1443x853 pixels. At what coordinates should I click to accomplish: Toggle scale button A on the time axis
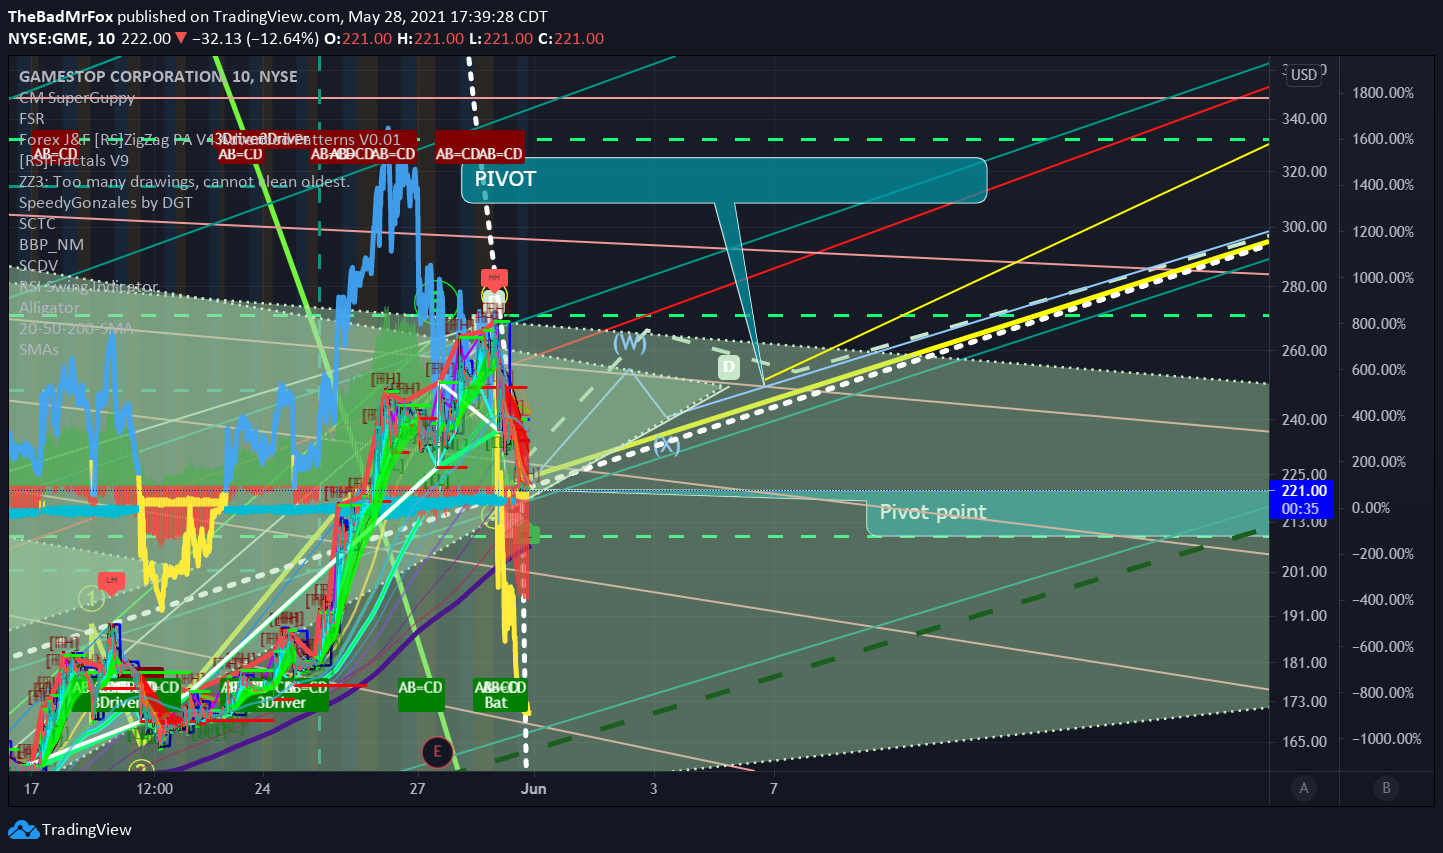(1304, 788)
